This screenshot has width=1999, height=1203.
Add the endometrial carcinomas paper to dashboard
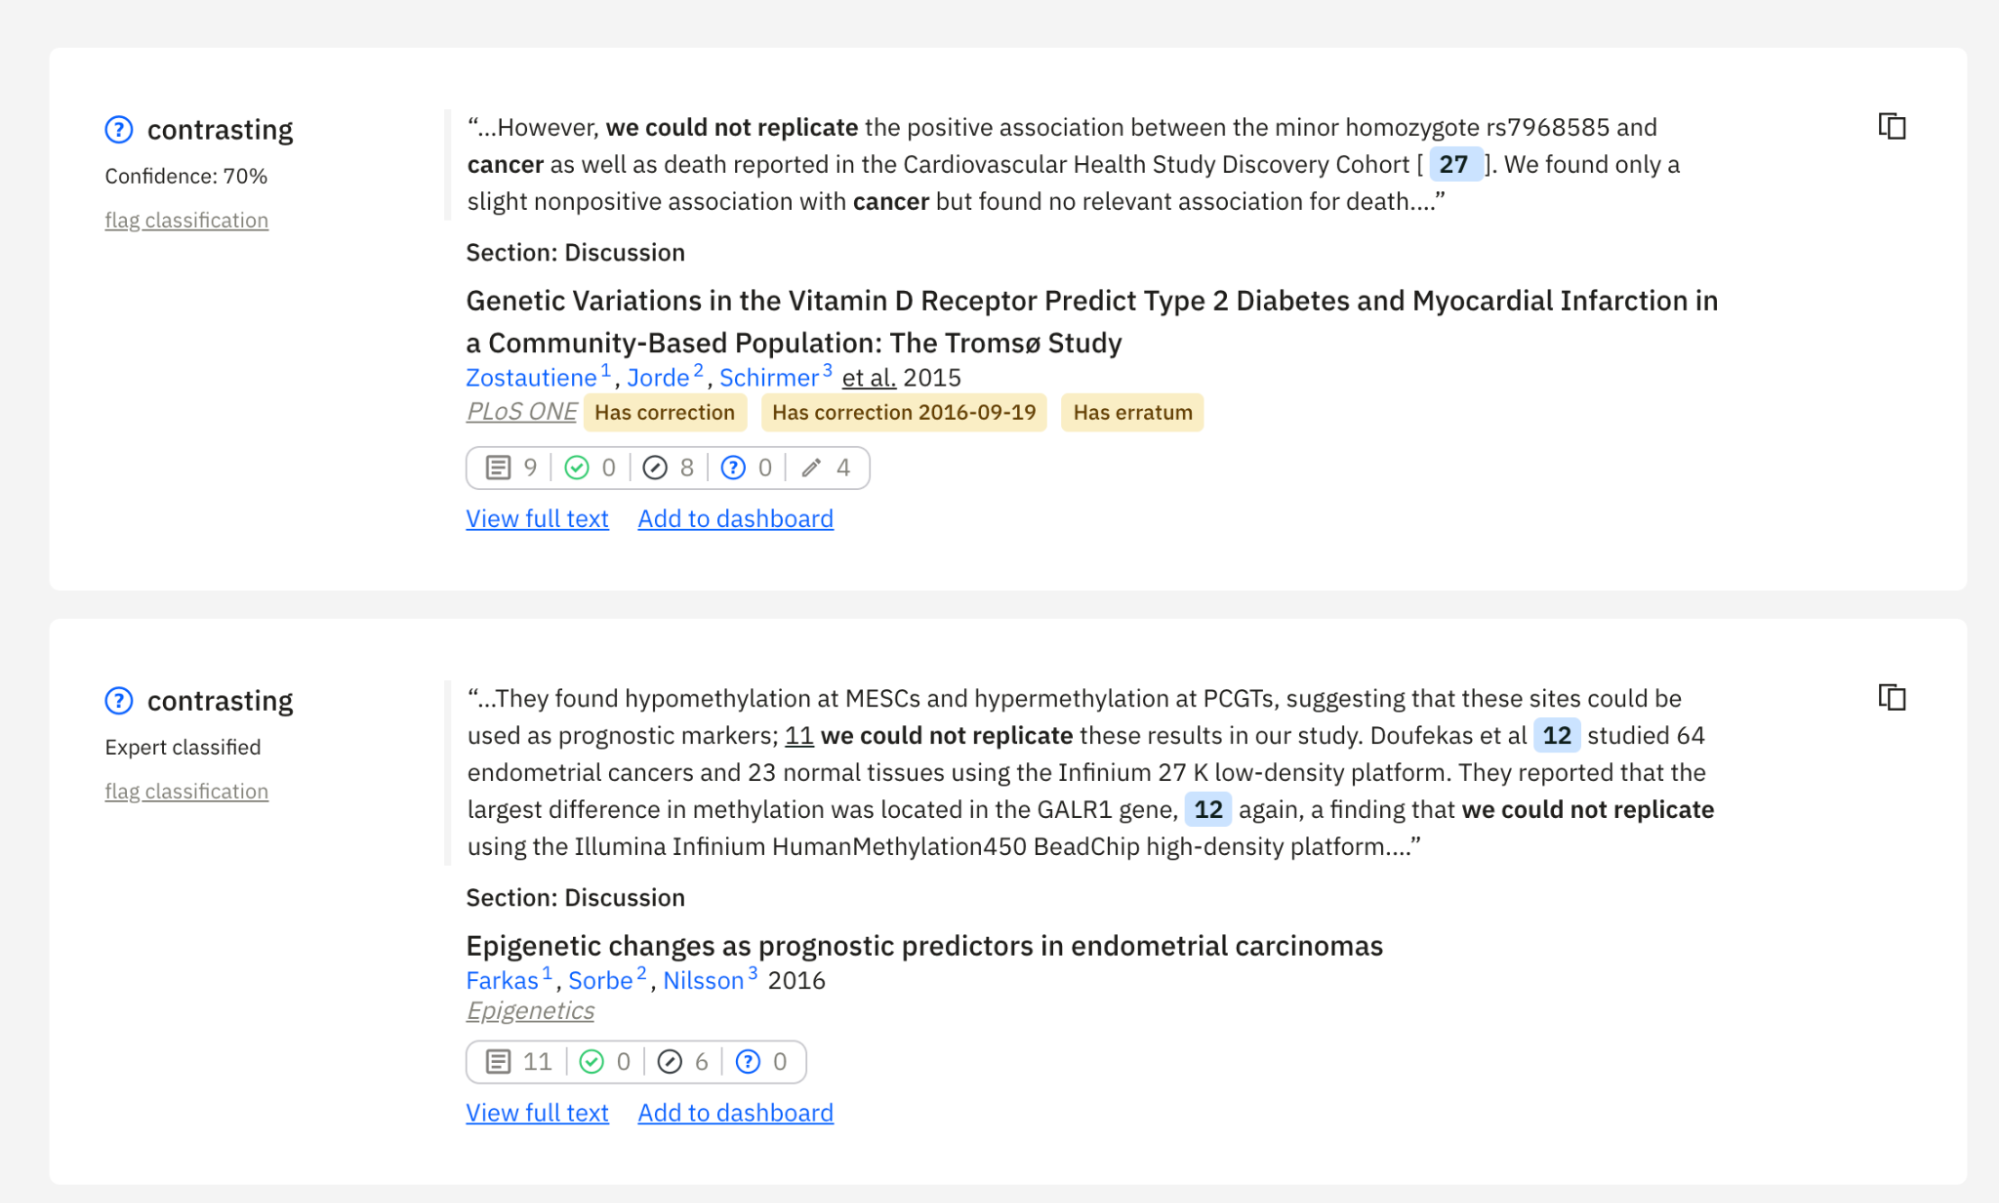[x=735, y=1113]
